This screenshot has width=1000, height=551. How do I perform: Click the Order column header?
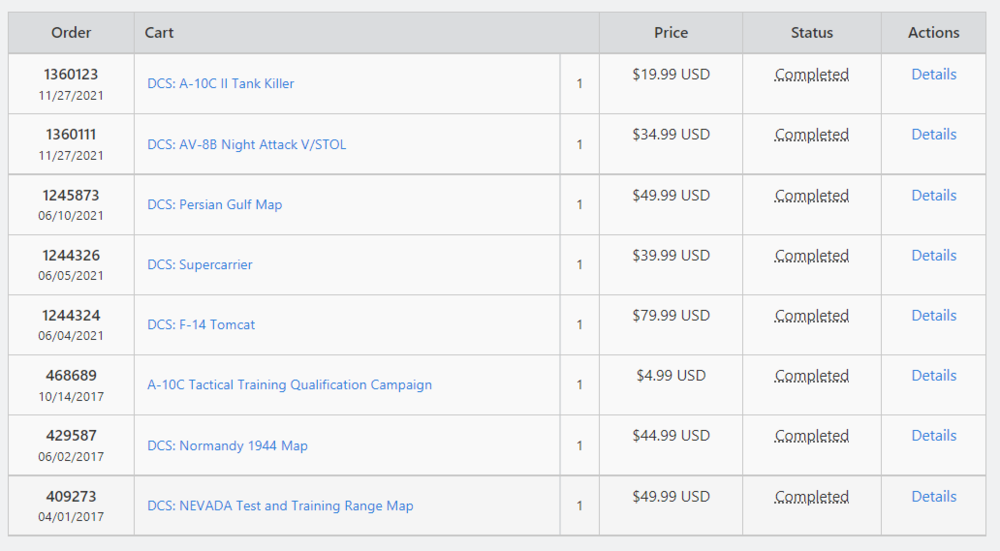pos(72,33)
